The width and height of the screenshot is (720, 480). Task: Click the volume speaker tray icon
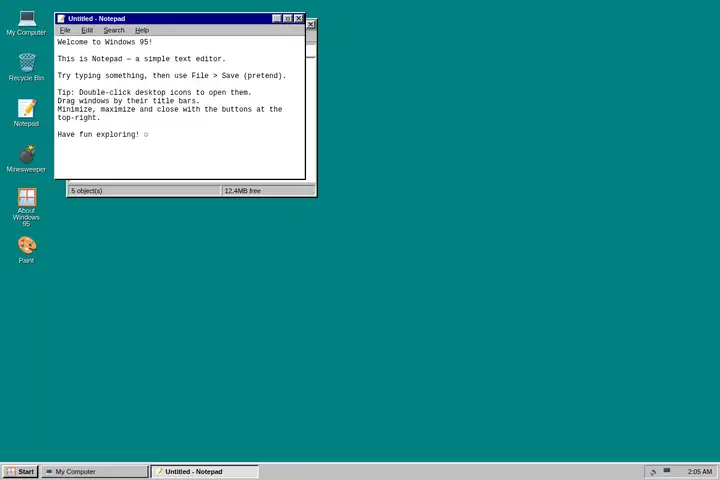[x=653, y=472]
